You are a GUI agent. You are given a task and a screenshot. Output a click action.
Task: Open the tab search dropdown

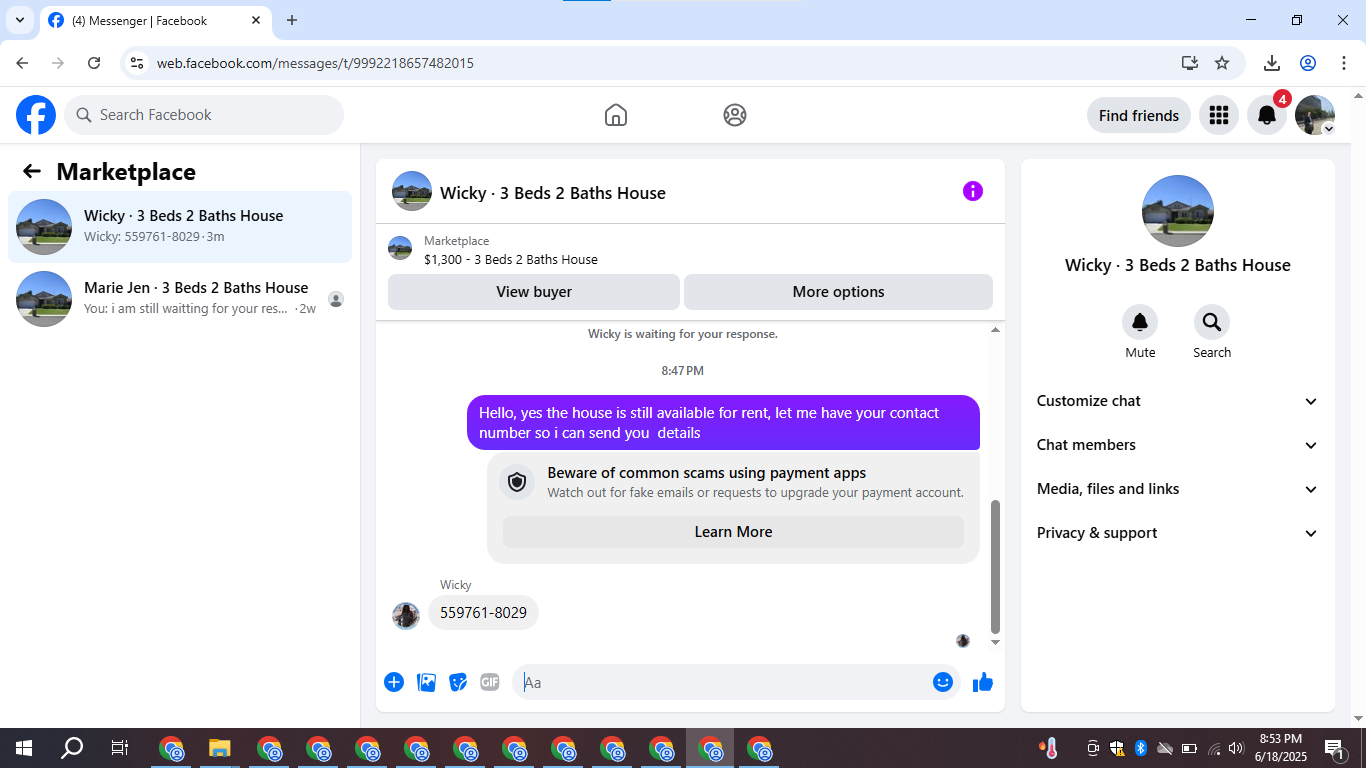coord(19,20)
